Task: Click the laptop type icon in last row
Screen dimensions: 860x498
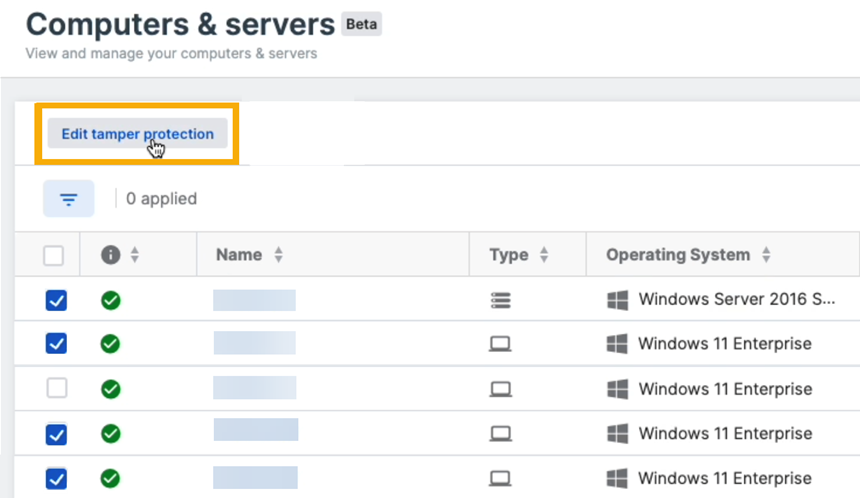Action: 500,477
